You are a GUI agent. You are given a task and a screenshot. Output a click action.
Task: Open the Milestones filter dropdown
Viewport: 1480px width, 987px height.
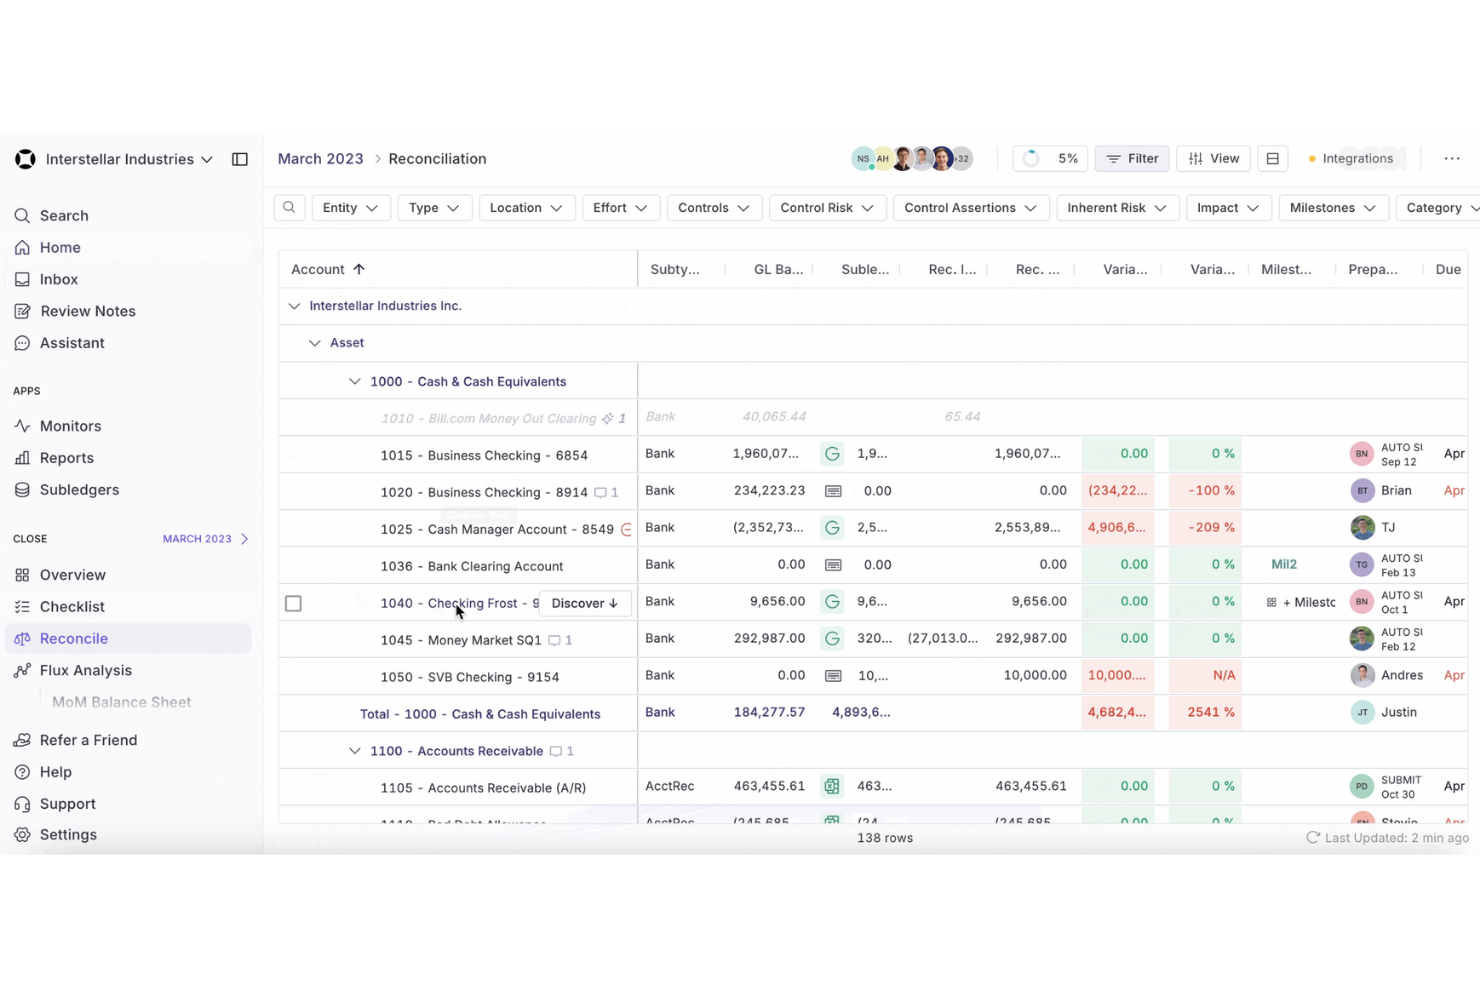[x=1333, y=208]
